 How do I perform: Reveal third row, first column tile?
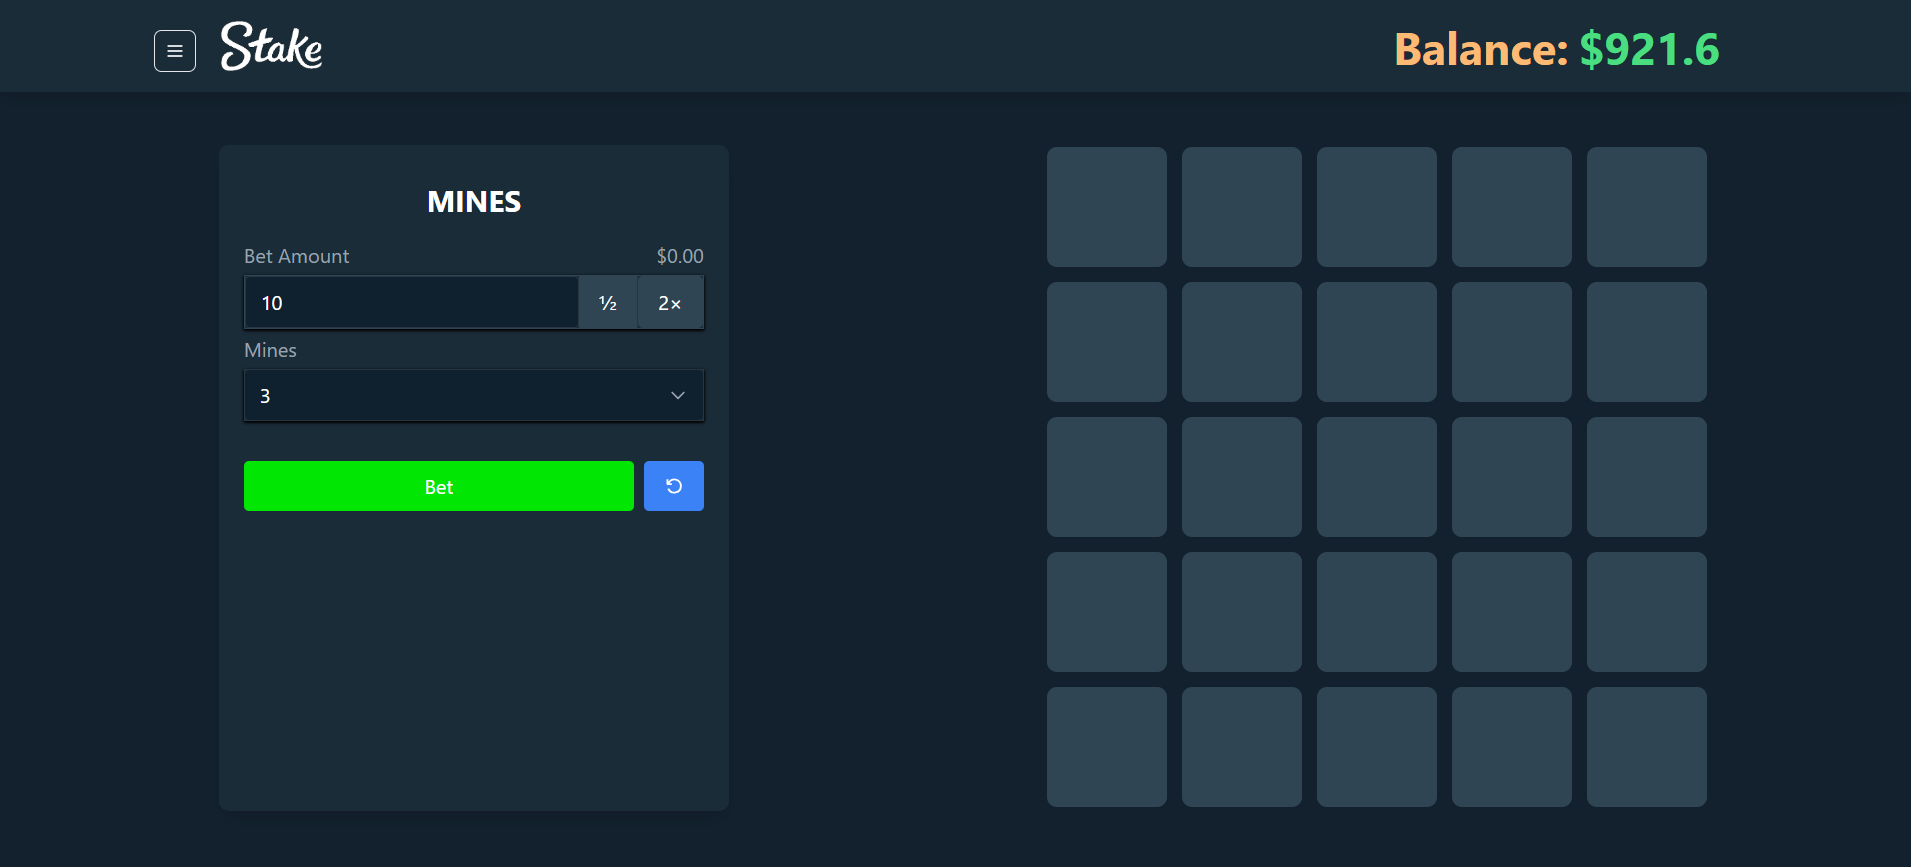click(x=1106, y=477)
